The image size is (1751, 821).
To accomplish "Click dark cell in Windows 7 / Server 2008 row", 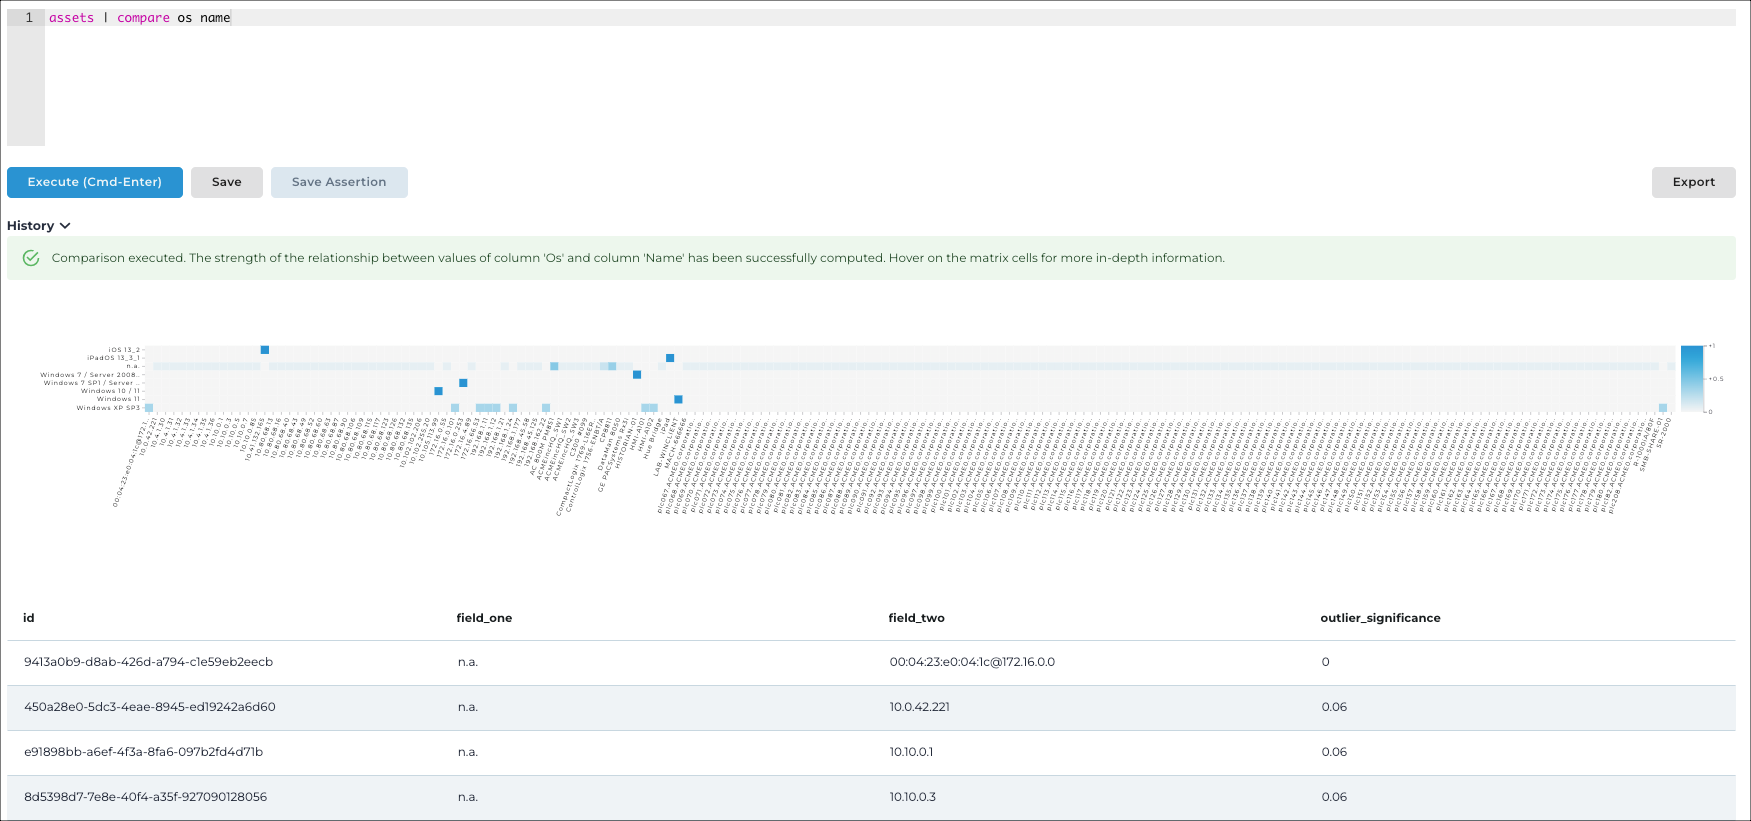I will (x=637, y=375).
